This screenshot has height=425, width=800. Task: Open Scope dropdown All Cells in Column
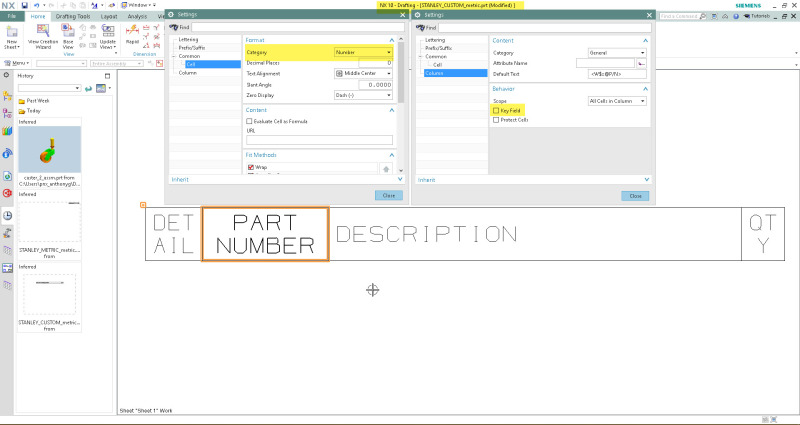[617, 101]
